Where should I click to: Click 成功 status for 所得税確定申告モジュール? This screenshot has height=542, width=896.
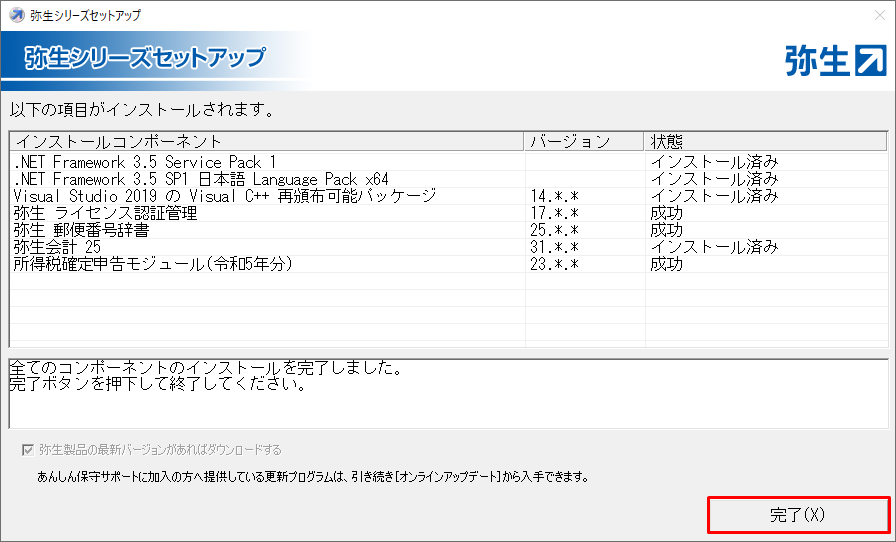click(x=666, y=264)
